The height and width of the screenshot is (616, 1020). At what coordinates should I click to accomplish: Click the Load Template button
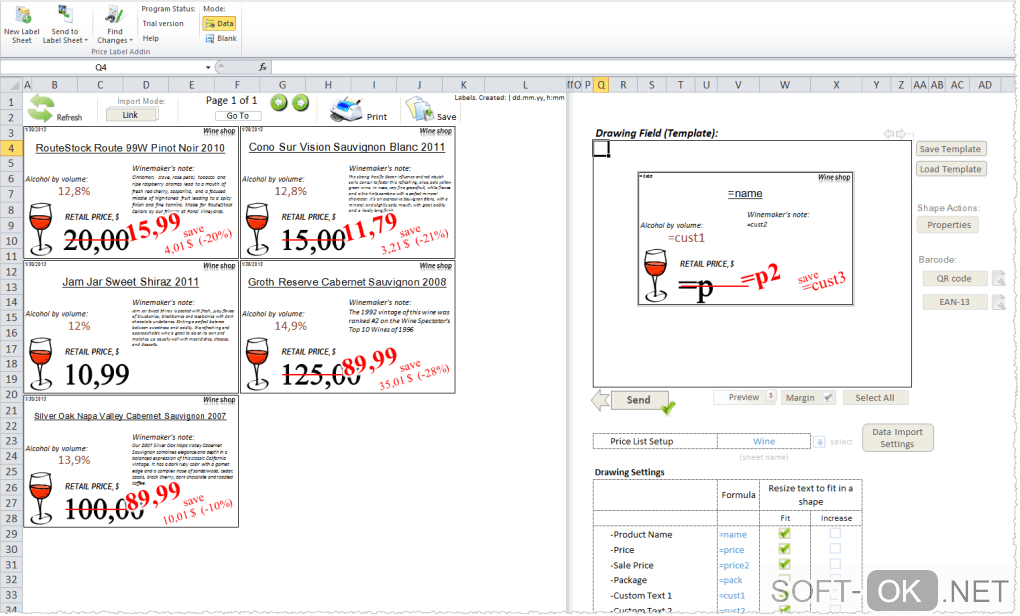click(950, 169)
